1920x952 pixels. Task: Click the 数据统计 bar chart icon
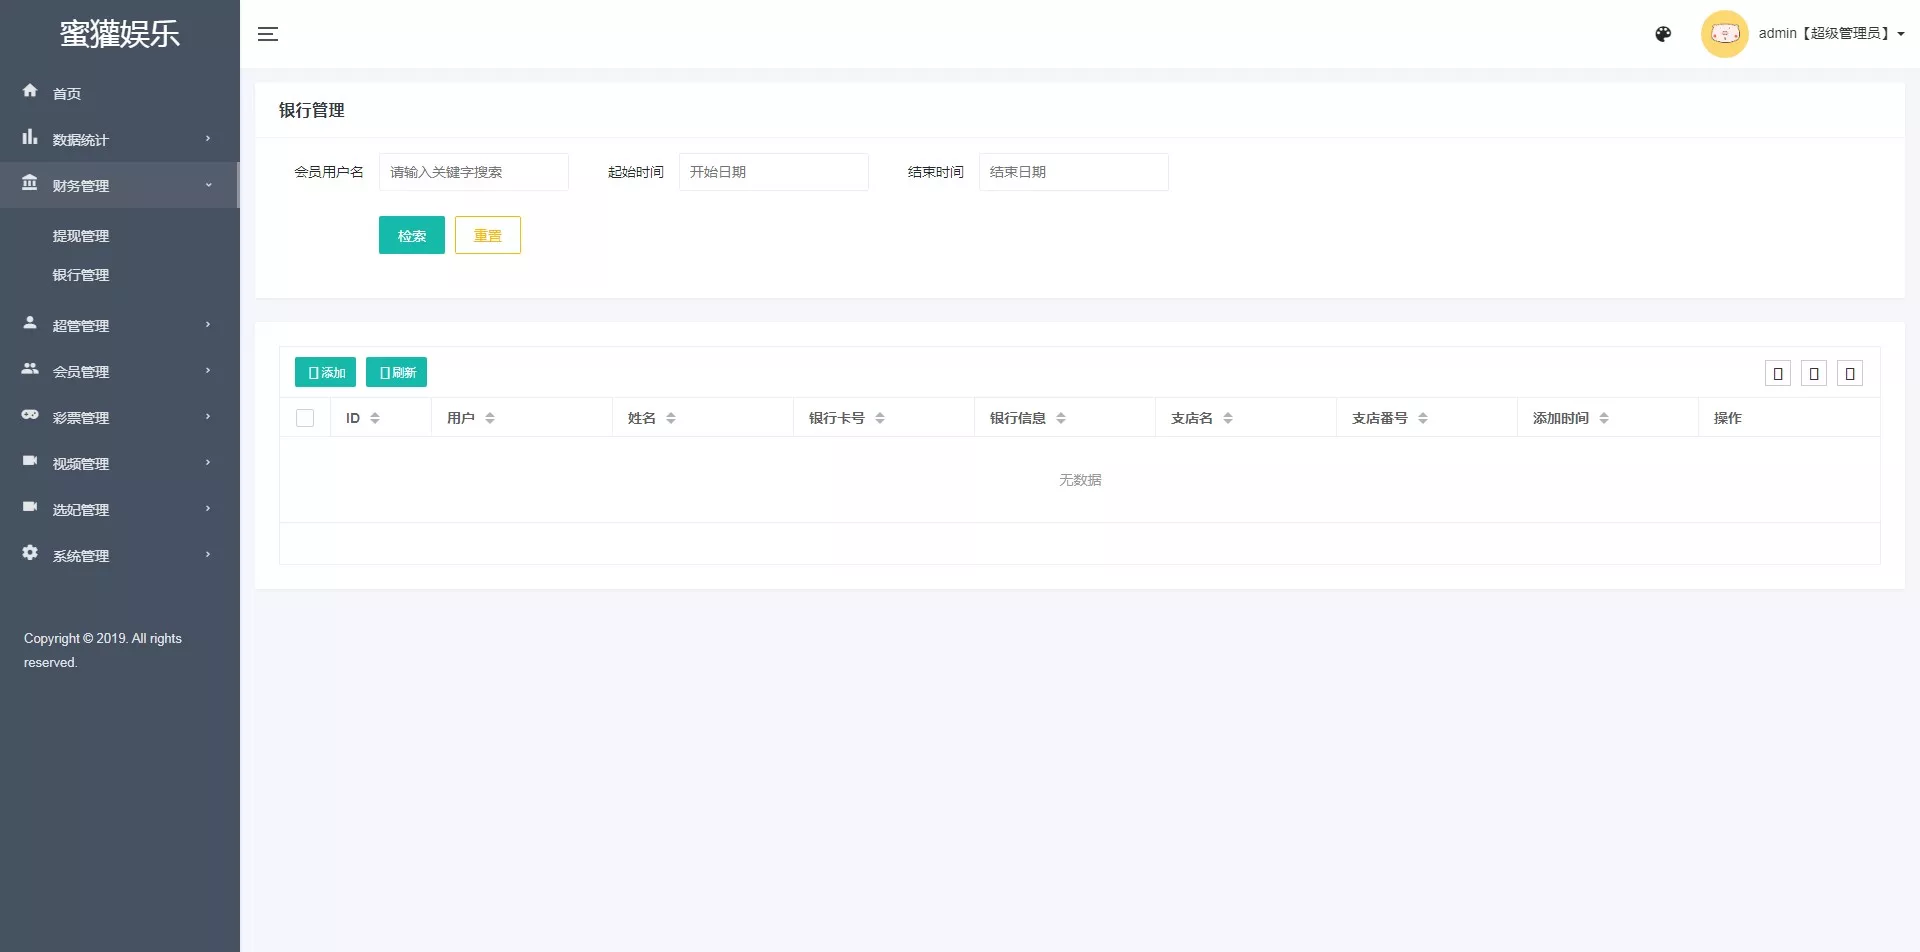coord(30,138)
